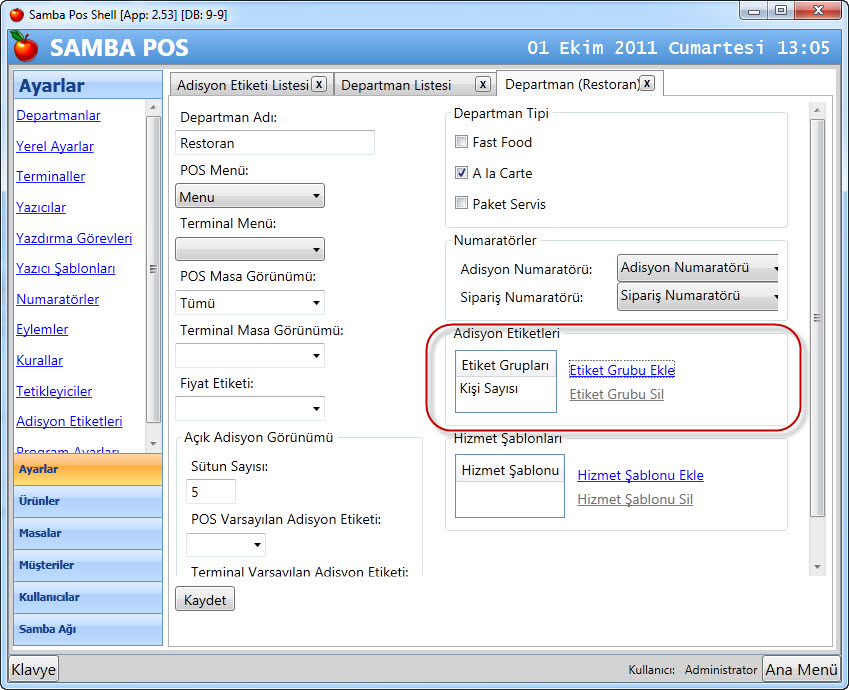The height and width of the screenshot is (690, 849).
Task: Click the Sütun Sayısı input field
Action: click(211, 492)
